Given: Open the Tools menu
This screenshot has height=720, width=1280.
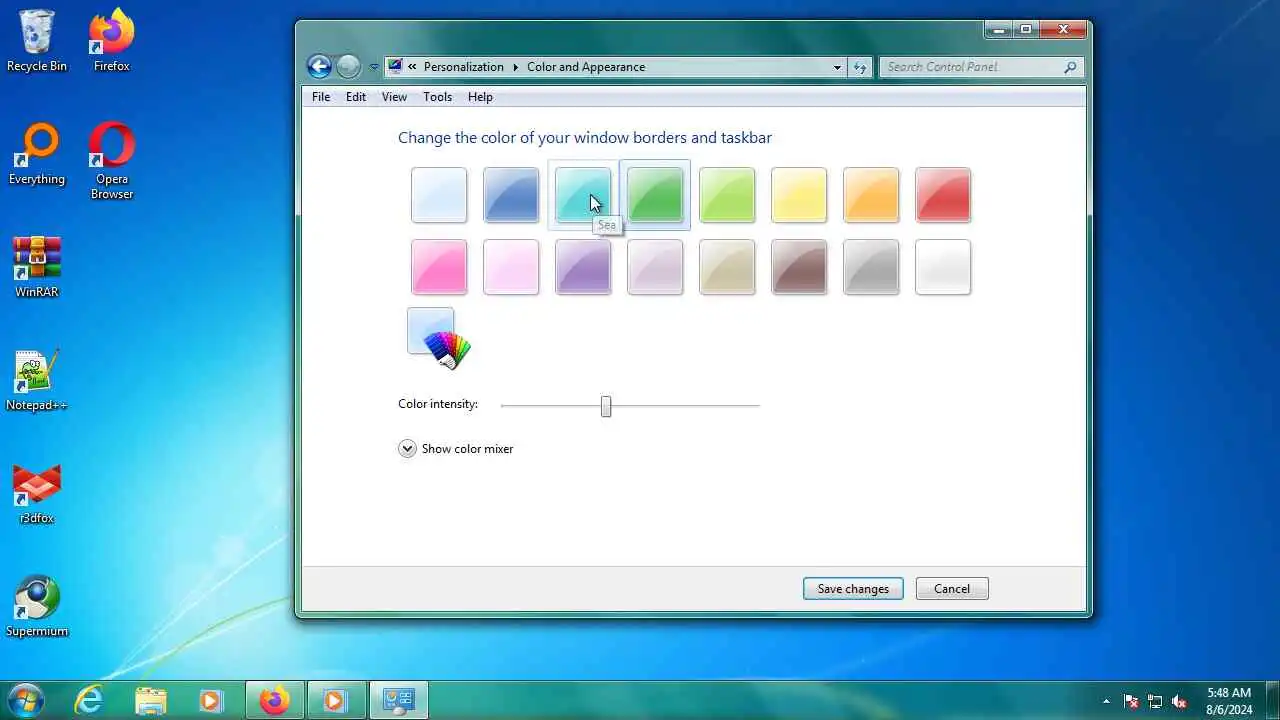Looking at the screenshot, I should click(437, 97).
